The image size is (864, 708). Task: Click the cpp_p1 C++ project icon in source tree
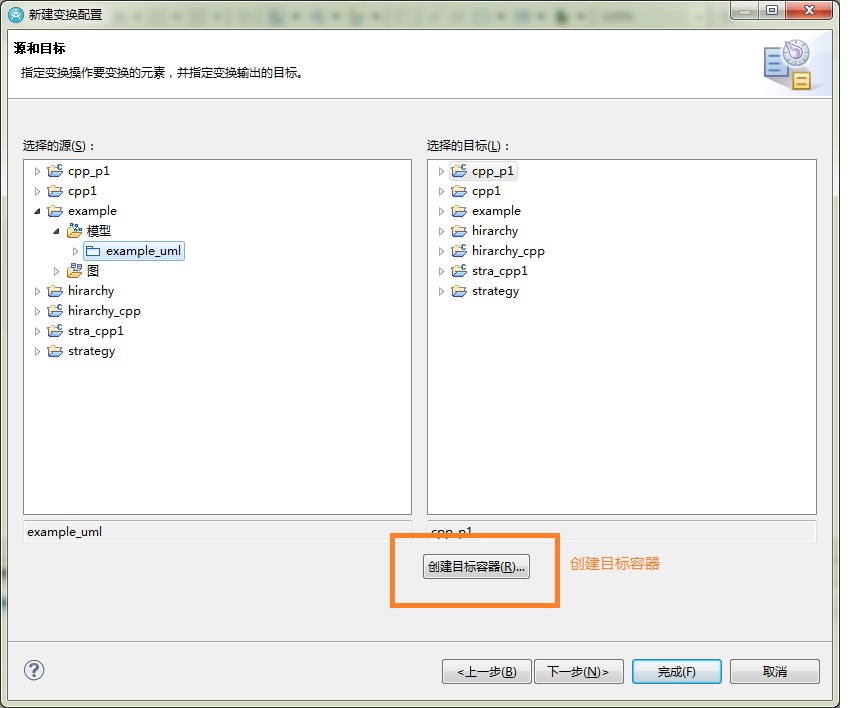tap(55, 170)
